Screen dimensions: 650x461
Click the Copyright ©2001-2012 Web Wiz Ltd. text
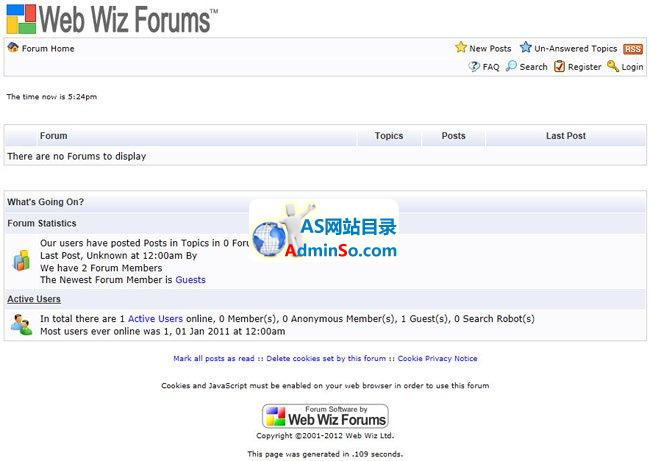point(325,436)
